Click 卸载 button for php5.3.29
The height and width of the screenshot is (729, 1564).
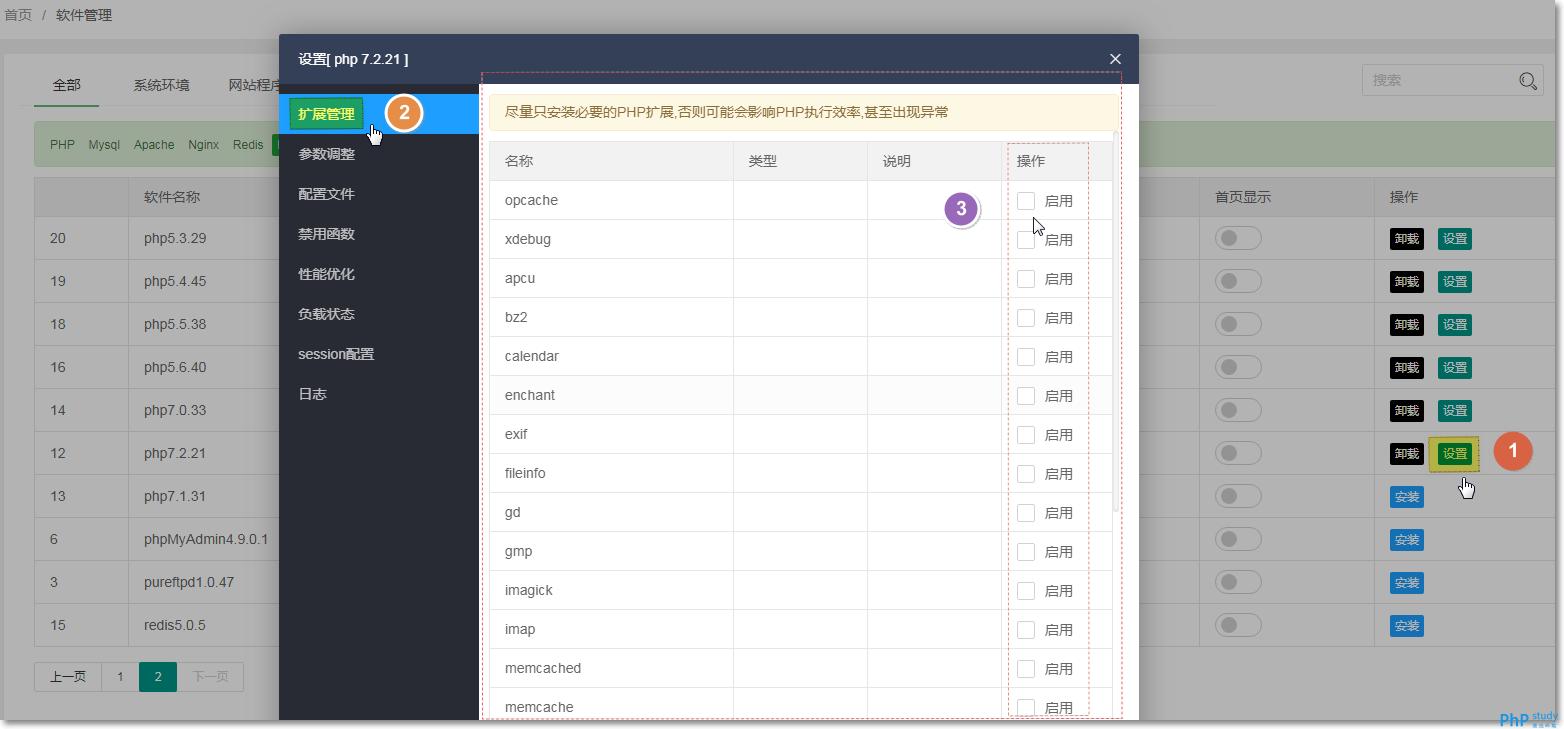[x=1407, y=239]
